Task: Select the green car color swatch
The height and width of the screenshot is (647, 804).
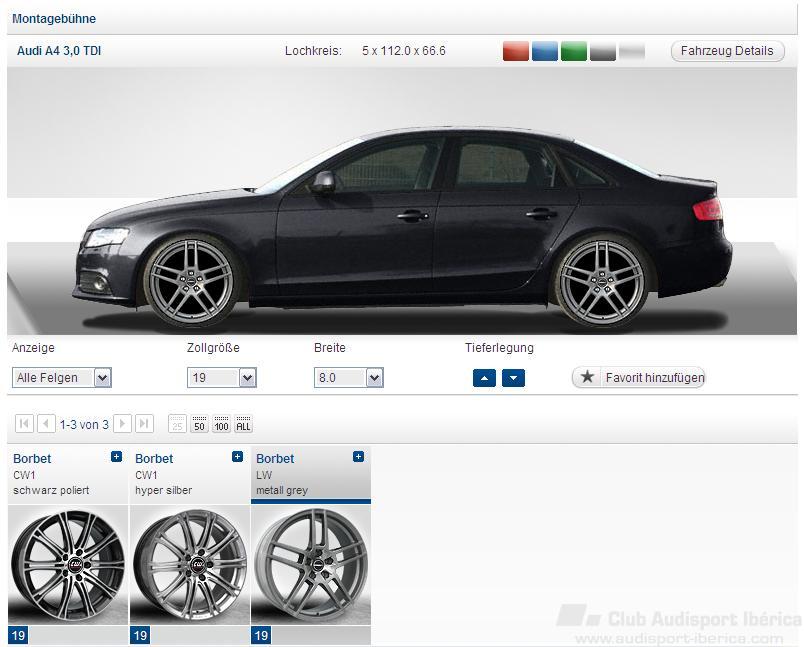Action: [x=574, y=51]
